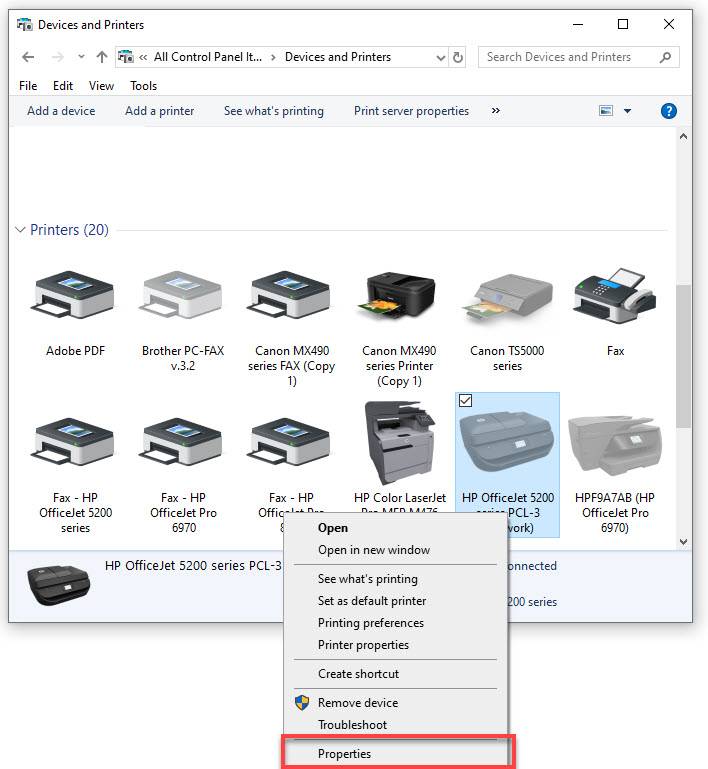Collapse the Printers (20) group

(21, 230)
